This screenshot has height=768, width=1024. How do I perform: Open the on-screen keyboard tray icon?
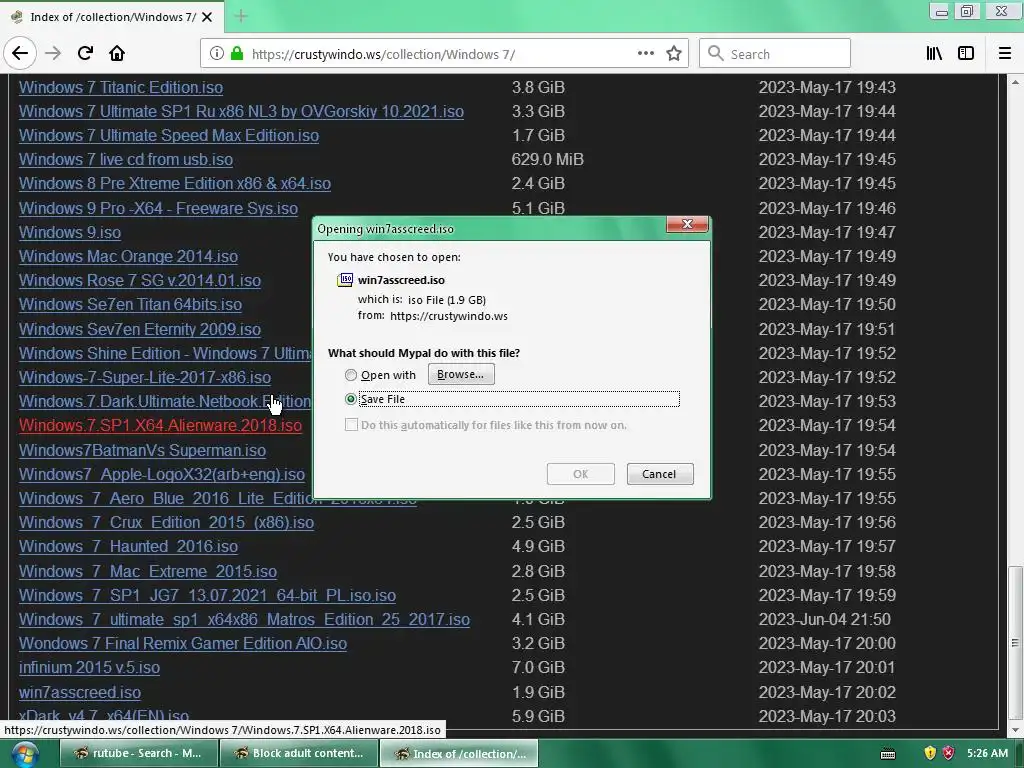pyautogui.click(x=888, y=754)
